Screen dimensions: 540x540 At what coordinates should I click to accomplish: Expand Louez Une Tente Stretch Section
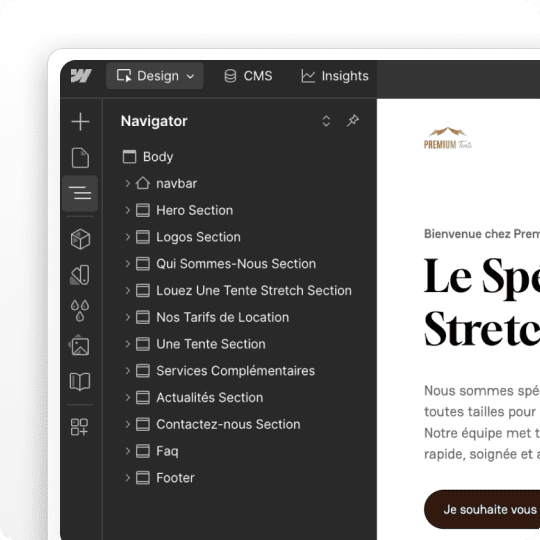coord(127,290)
